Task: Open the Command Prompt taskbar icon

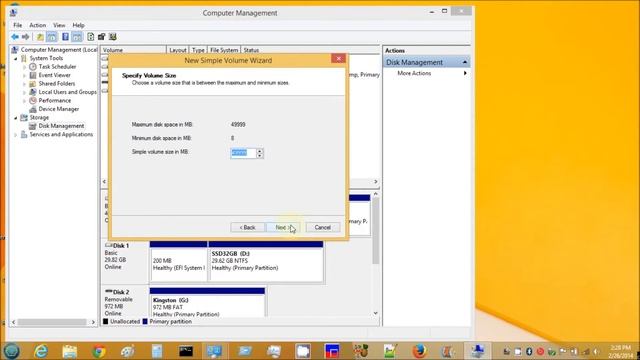Action: [186, 351]
